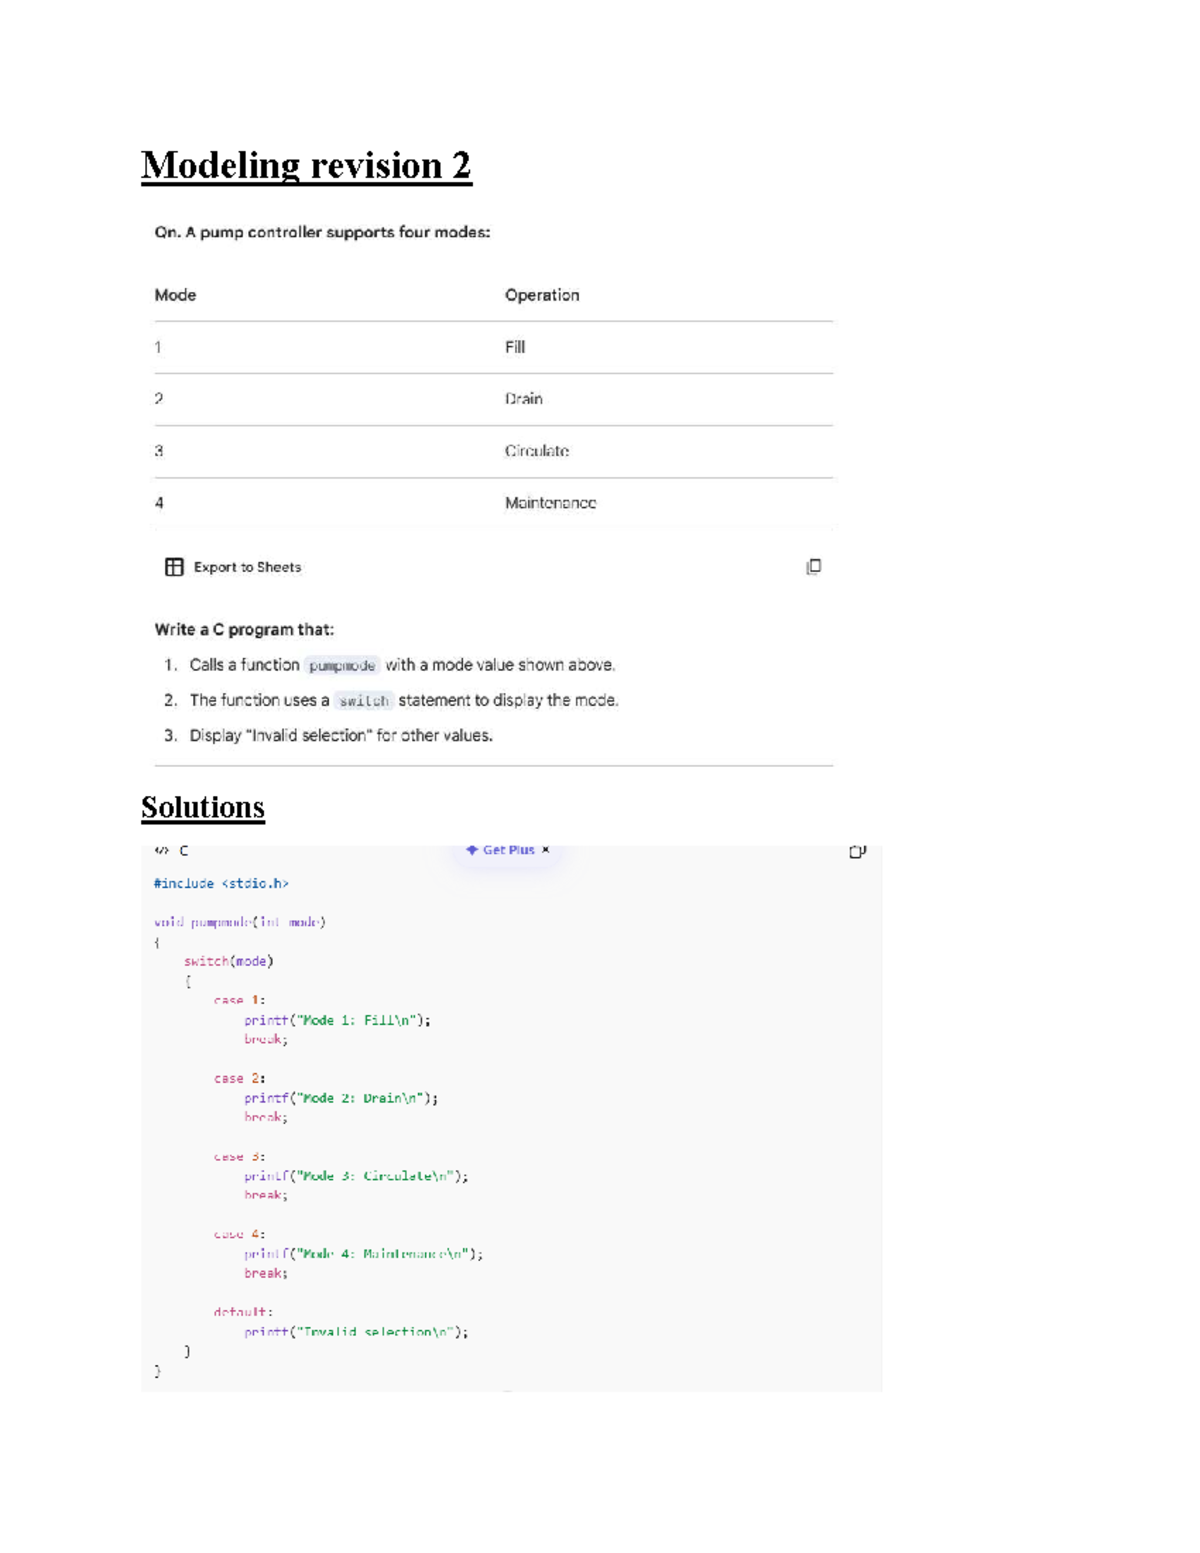The height and width of the screenshot is (1553, 1200).
Task: Select the "Operation" column header
Action: tap(542, 295)
